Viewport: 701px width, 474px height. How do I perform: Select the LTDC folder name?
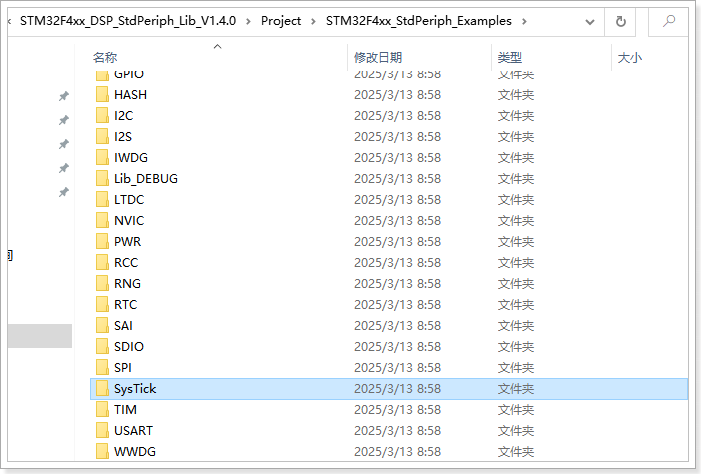129,199
